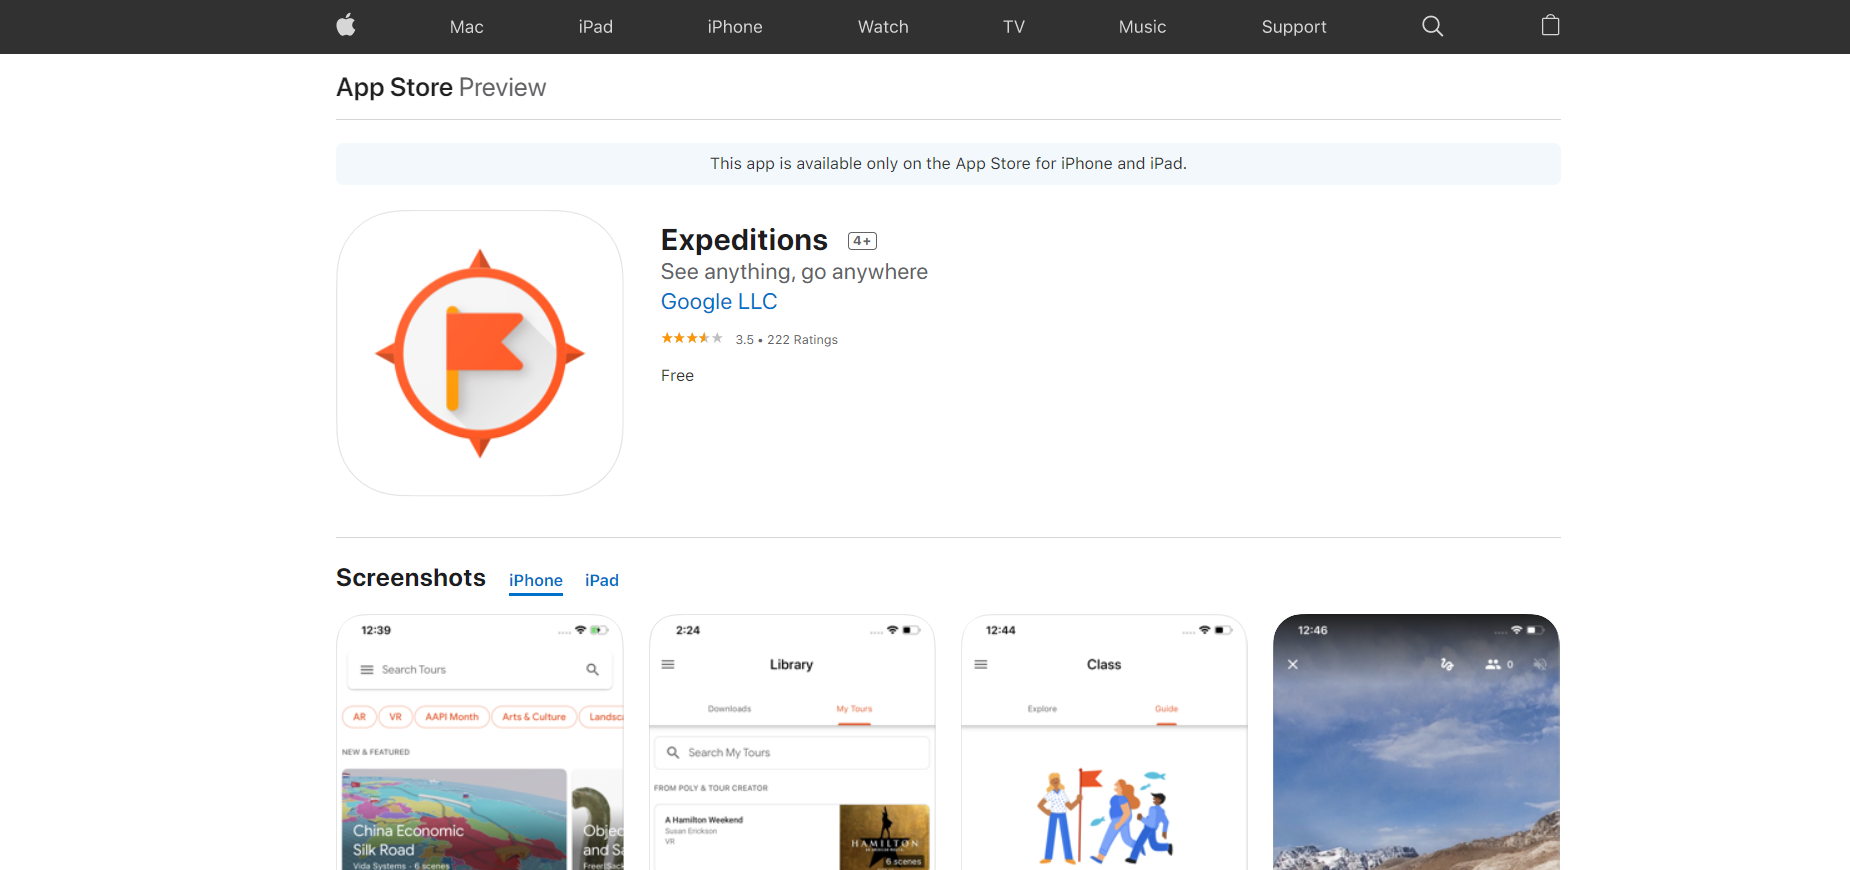Click the 3.5 • 222 Ratings text
The width and height of the screenshot is (1850, 870).
[786, 340]
